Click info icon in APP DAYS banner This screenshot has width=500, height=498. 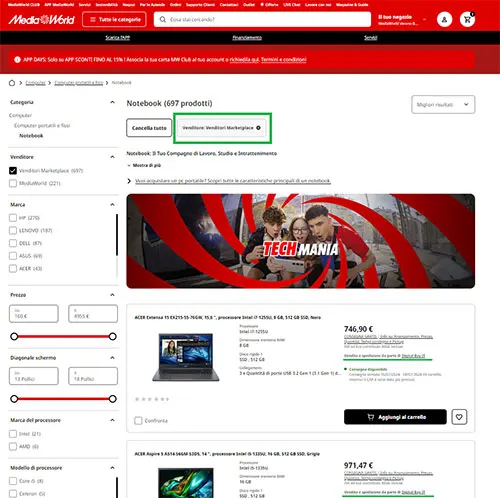point(17,60)
